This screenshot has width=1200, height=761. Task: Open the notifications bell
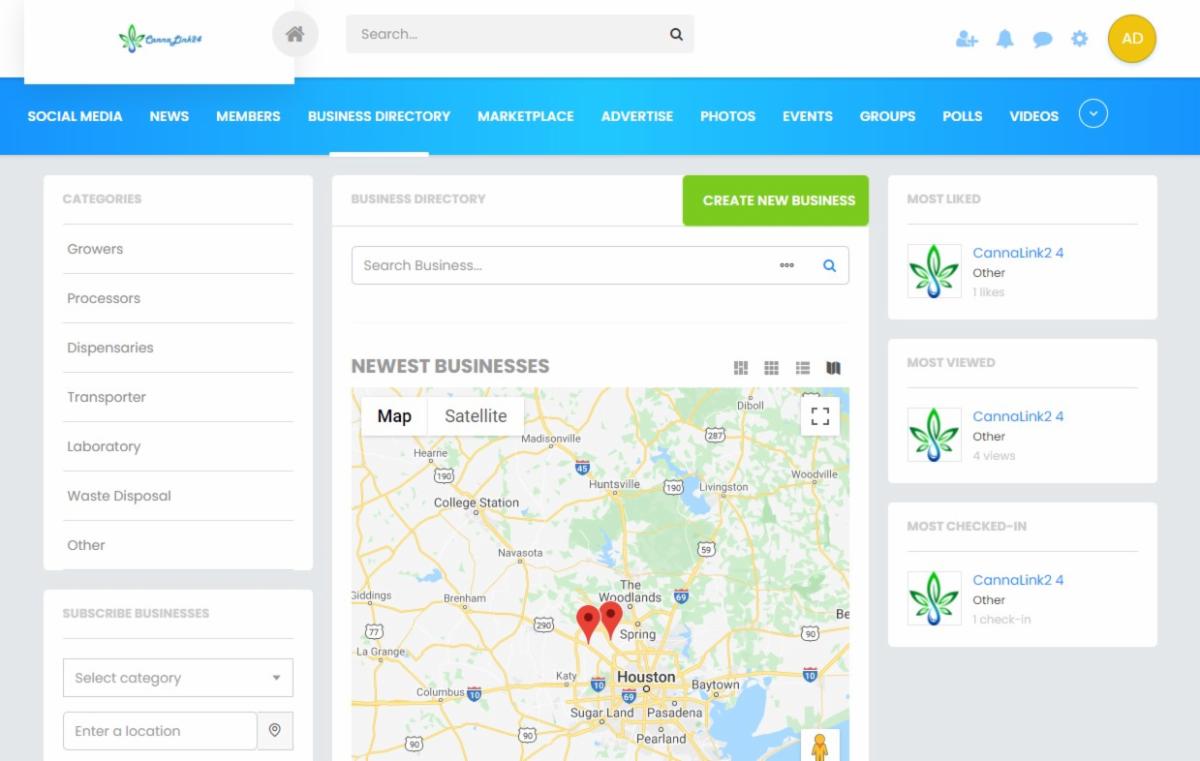pyautogui.click(x=1005, y=39)
